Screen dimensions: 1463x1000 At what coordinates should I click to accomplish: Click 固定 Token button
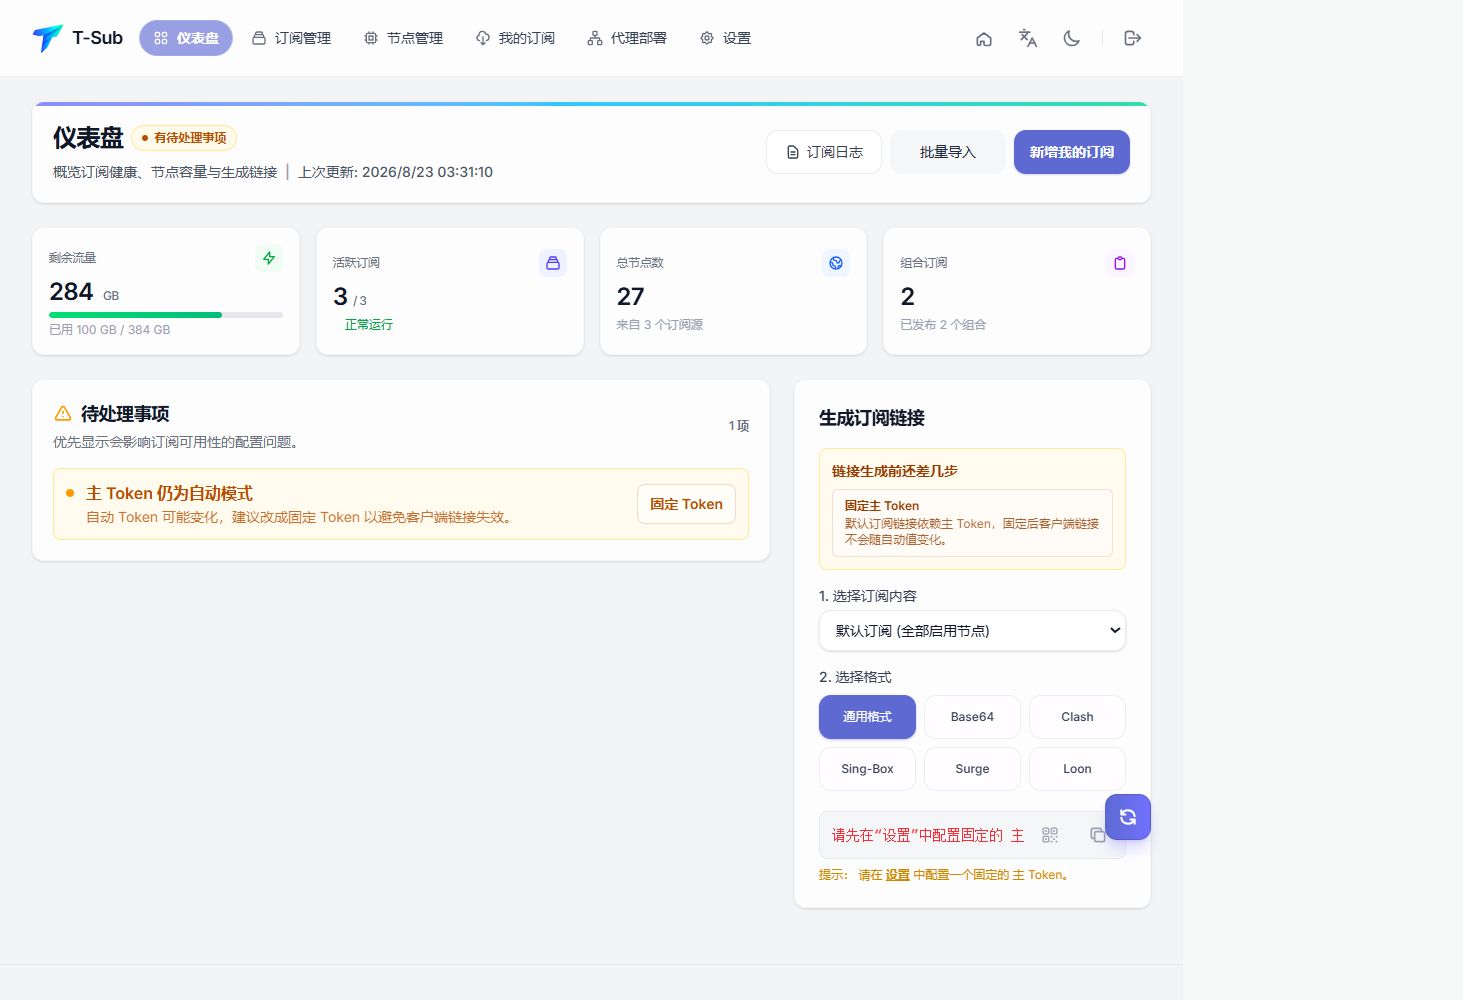pos(686,504)
